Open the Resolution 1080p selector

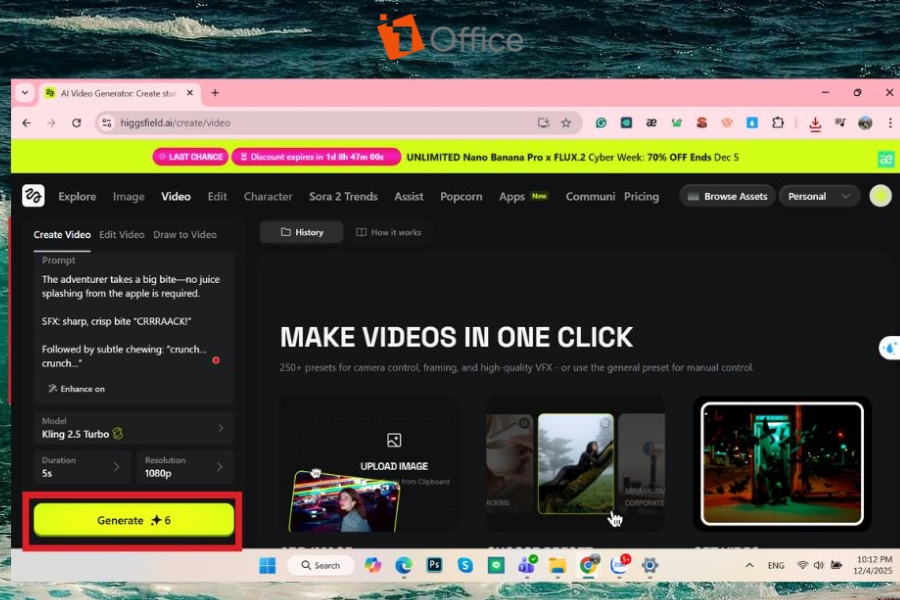185,467
